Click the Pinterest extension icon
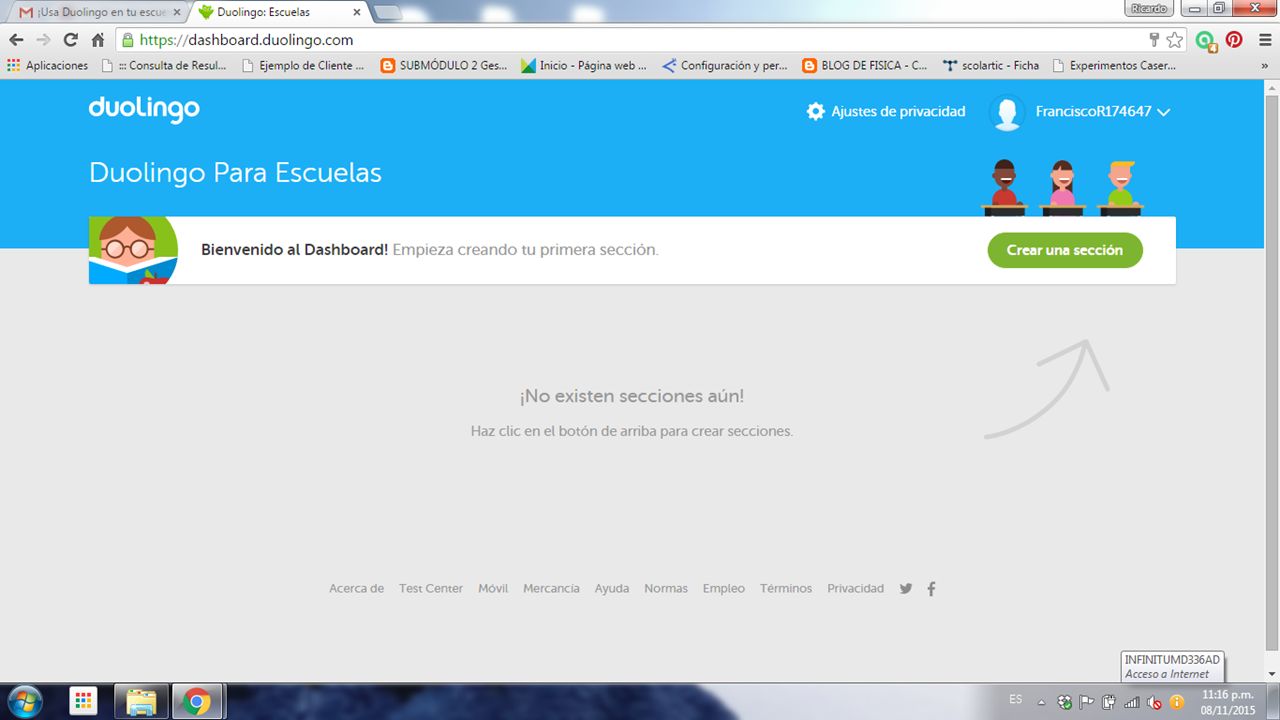Screen dimensions: 1280x720 coord(1234,40)
